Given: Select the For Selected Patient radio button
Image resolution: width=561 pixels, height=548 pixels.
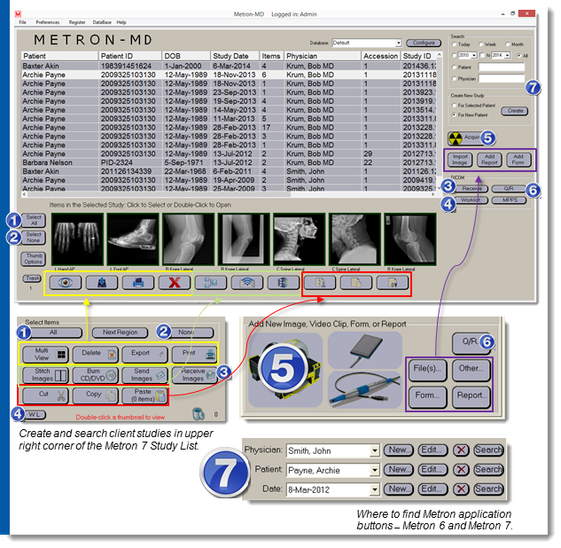Looking at the screenshot, I should pyautogui.click(x=454, y=106).
